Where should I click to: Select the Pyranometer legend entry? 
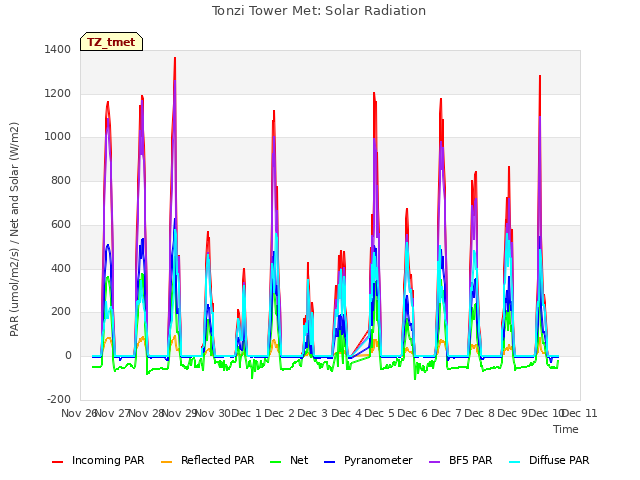click(368, 460)
